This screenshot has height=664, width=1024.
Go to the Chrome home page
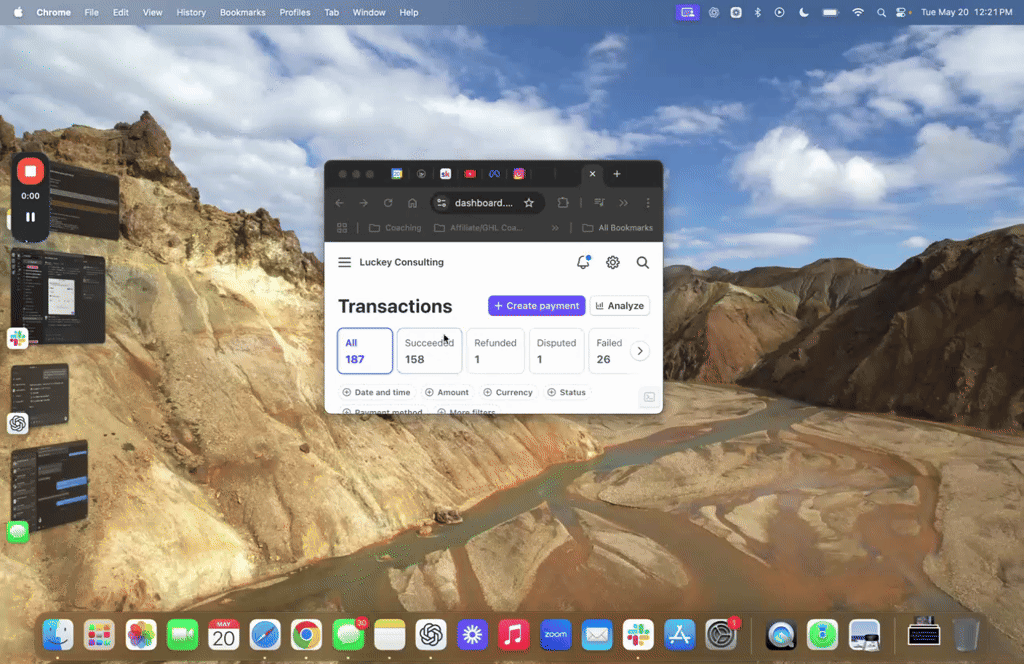[412, 203]
